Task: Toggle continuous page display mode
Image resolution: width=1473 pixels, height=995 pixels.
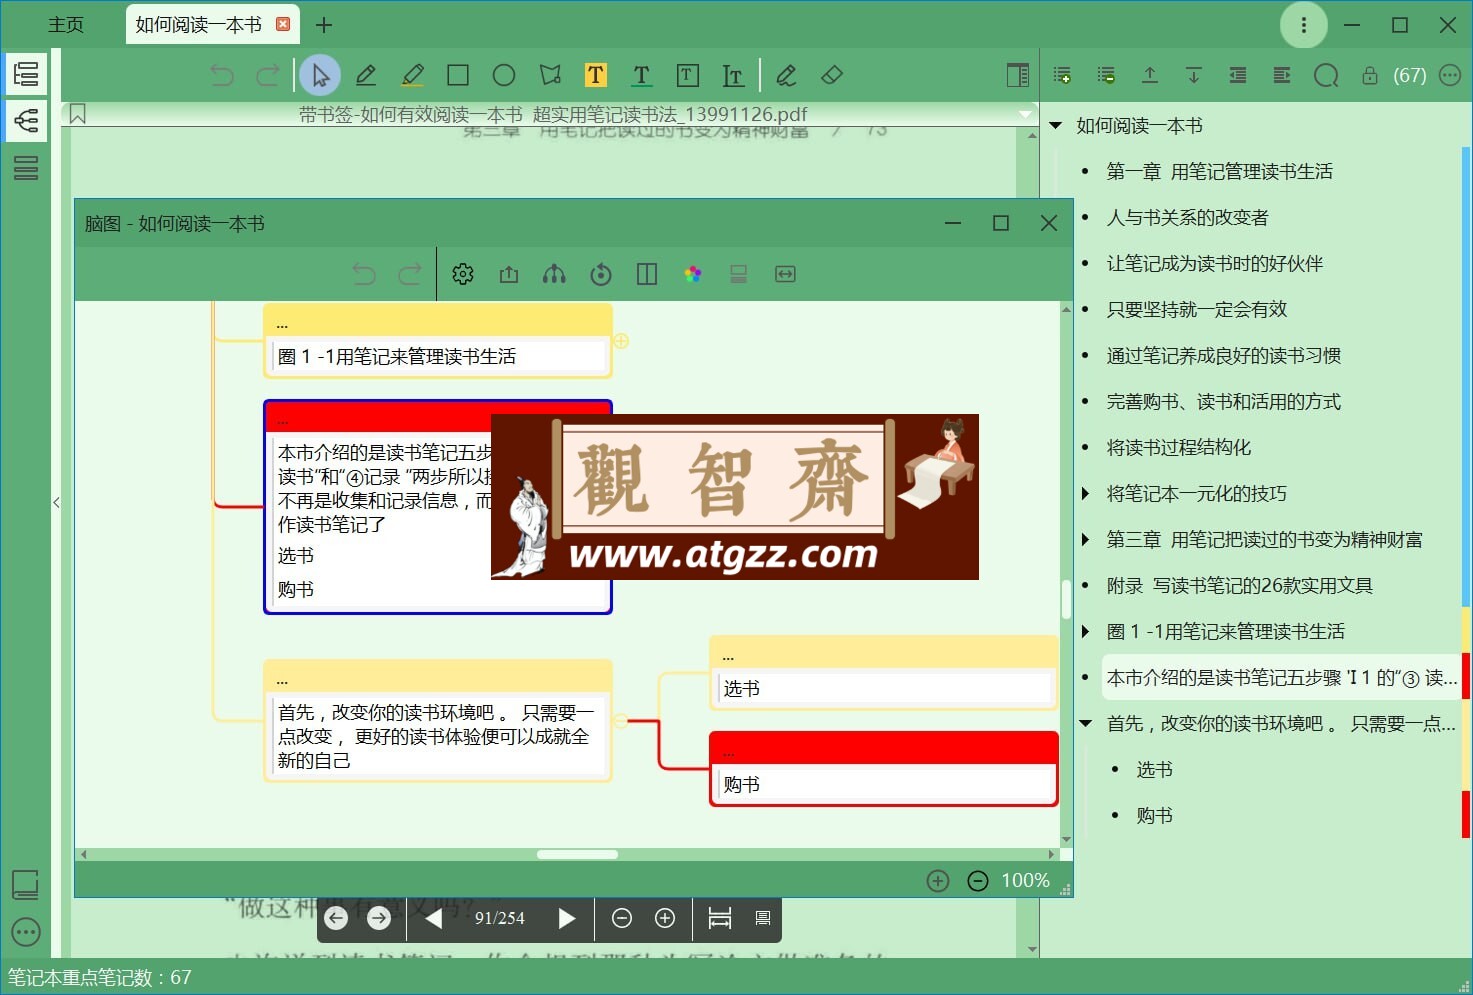Action: pos(763,918)
